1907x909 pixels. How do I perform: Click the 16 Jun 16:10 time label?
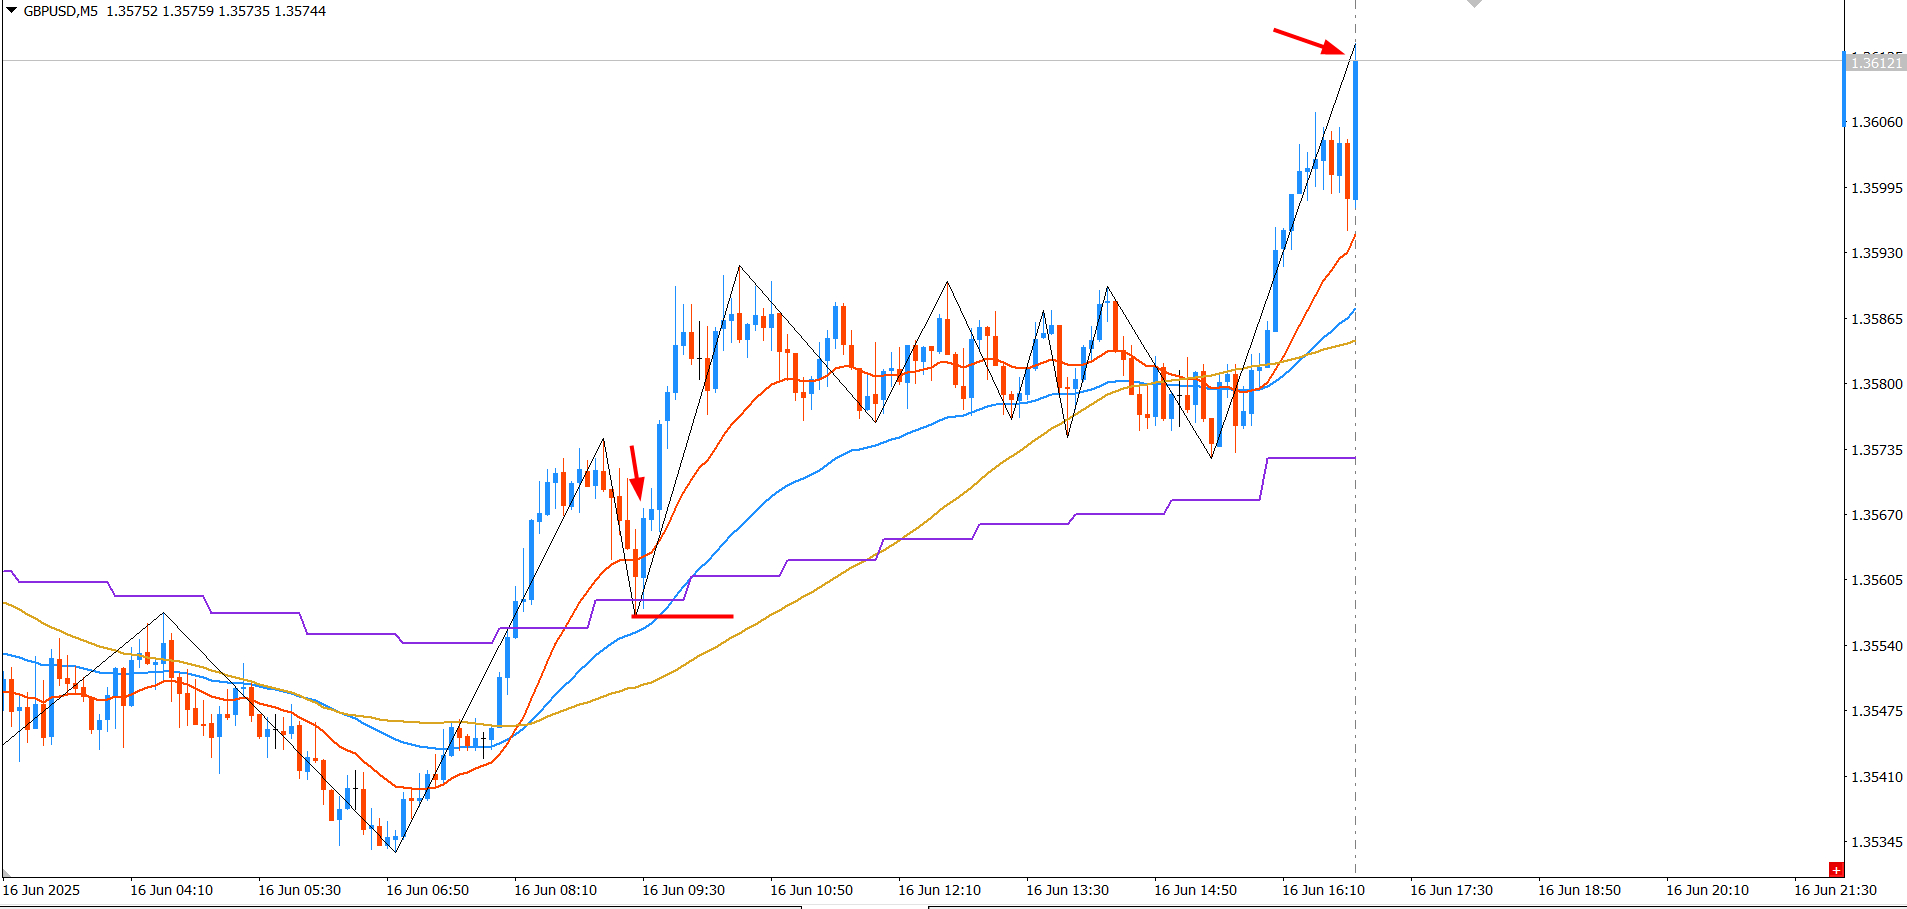coord(1323,890)
